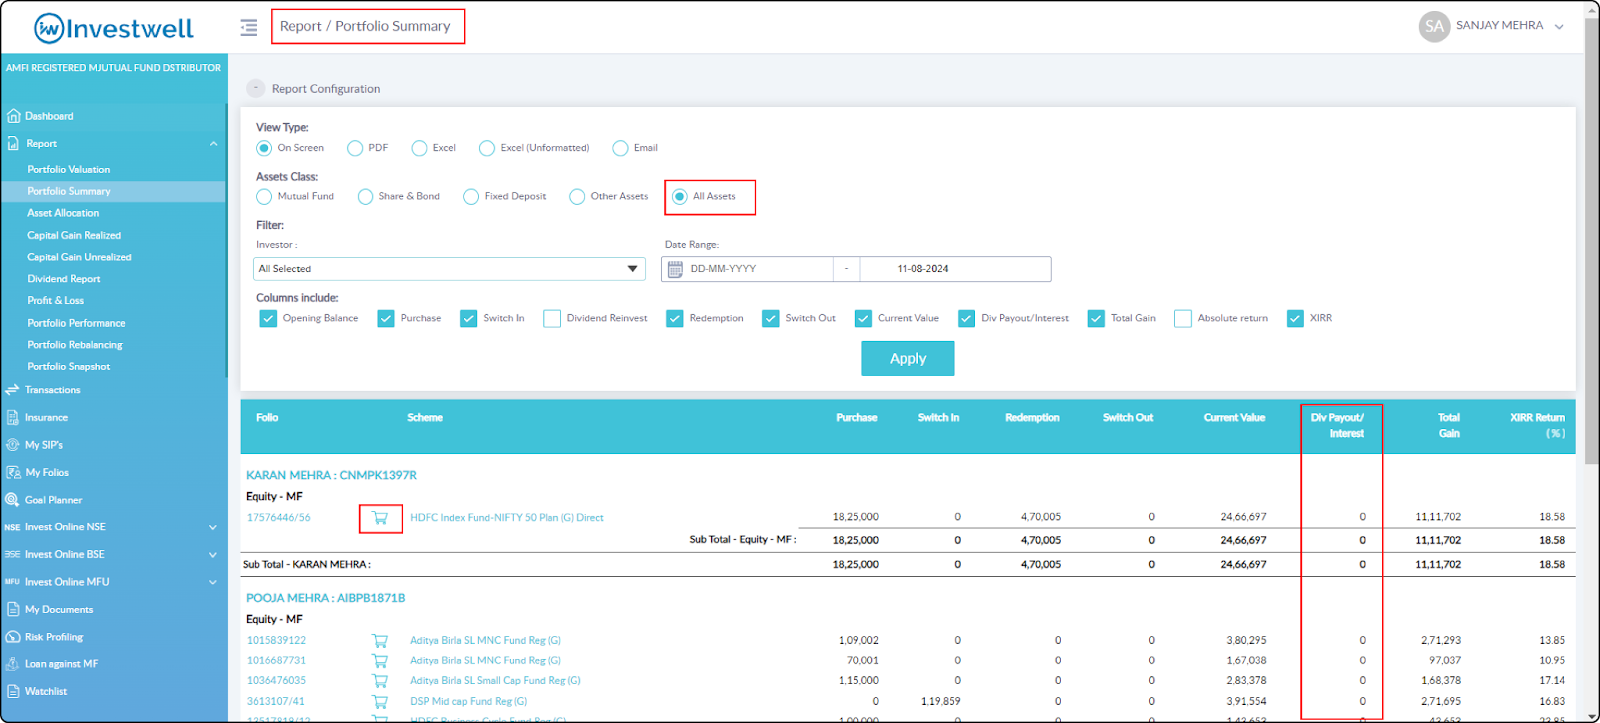Click the Report sidebar icon

(13, 143)
